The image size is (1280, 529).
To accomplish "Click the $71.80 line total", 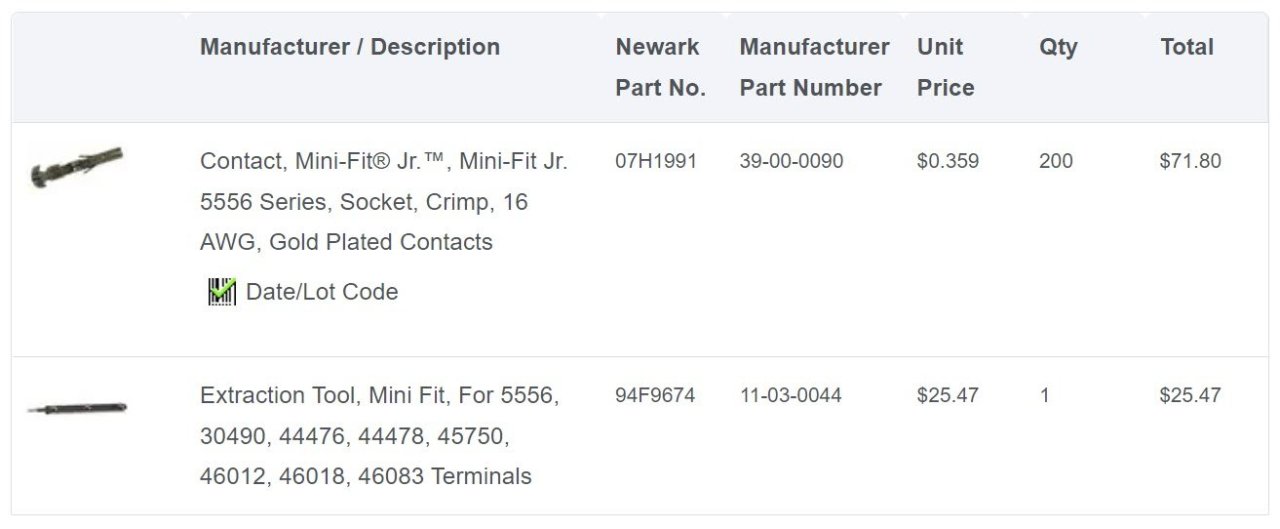I will pyautogui.click(x=1190, y=161).
